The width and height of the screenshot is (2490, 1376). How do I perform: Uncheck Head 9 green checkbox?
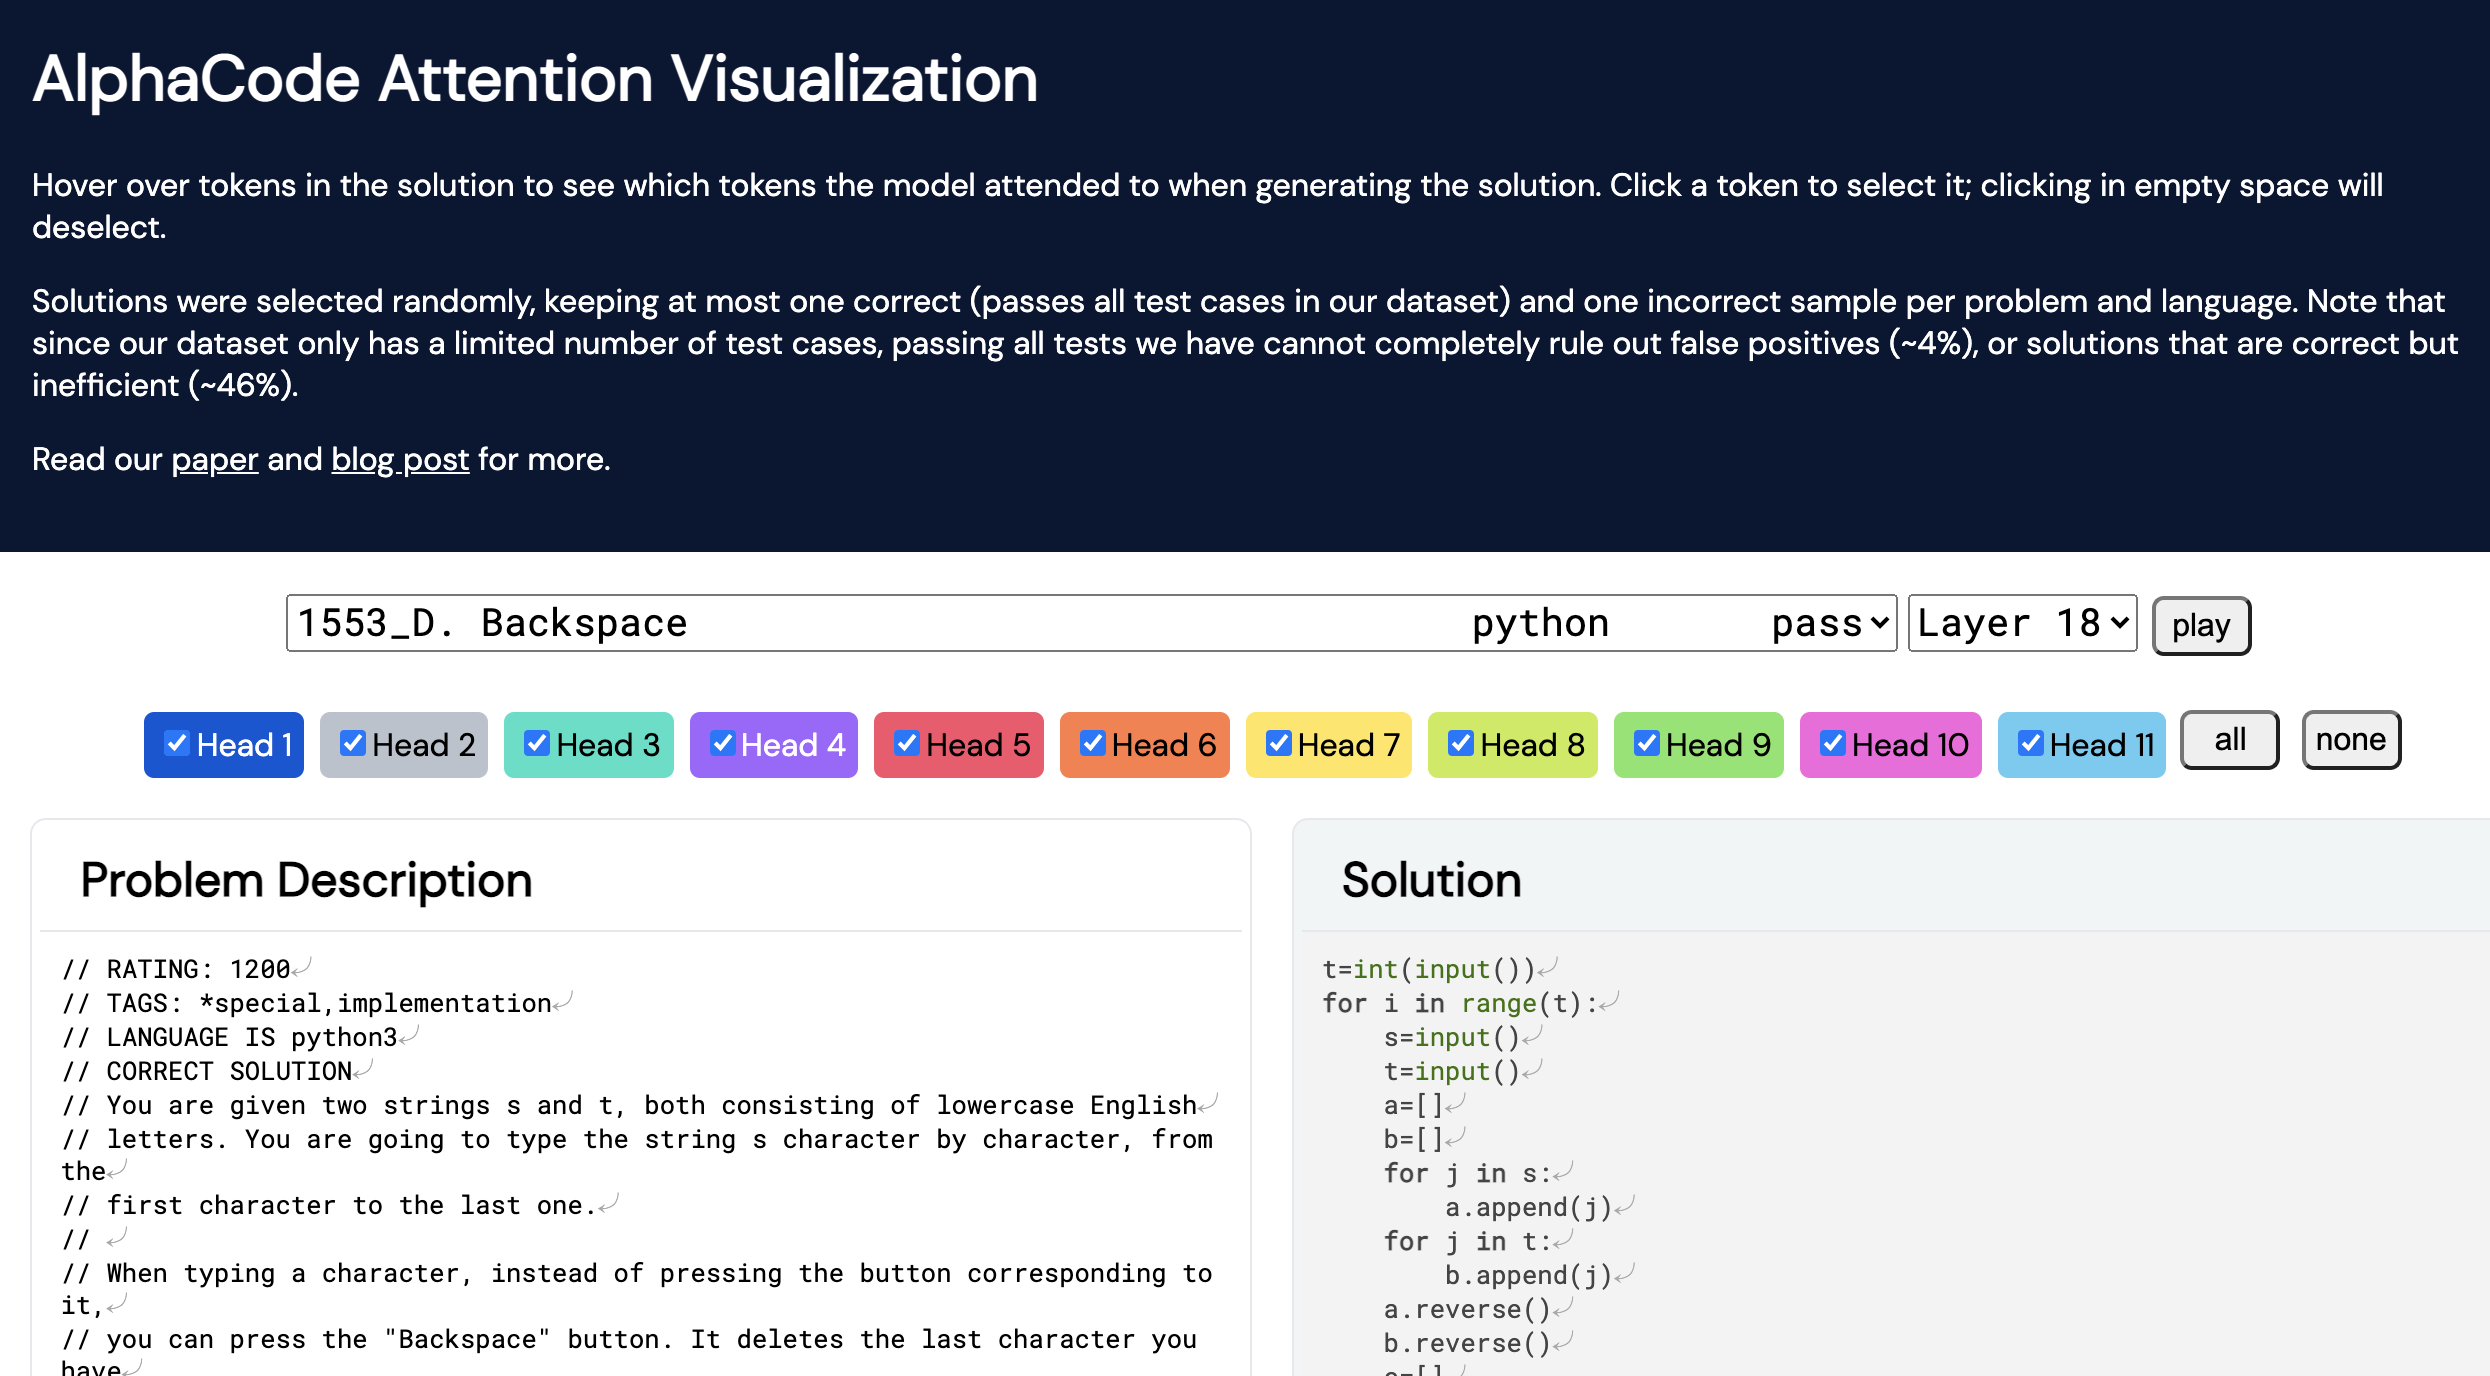(x=1646, y=743)
